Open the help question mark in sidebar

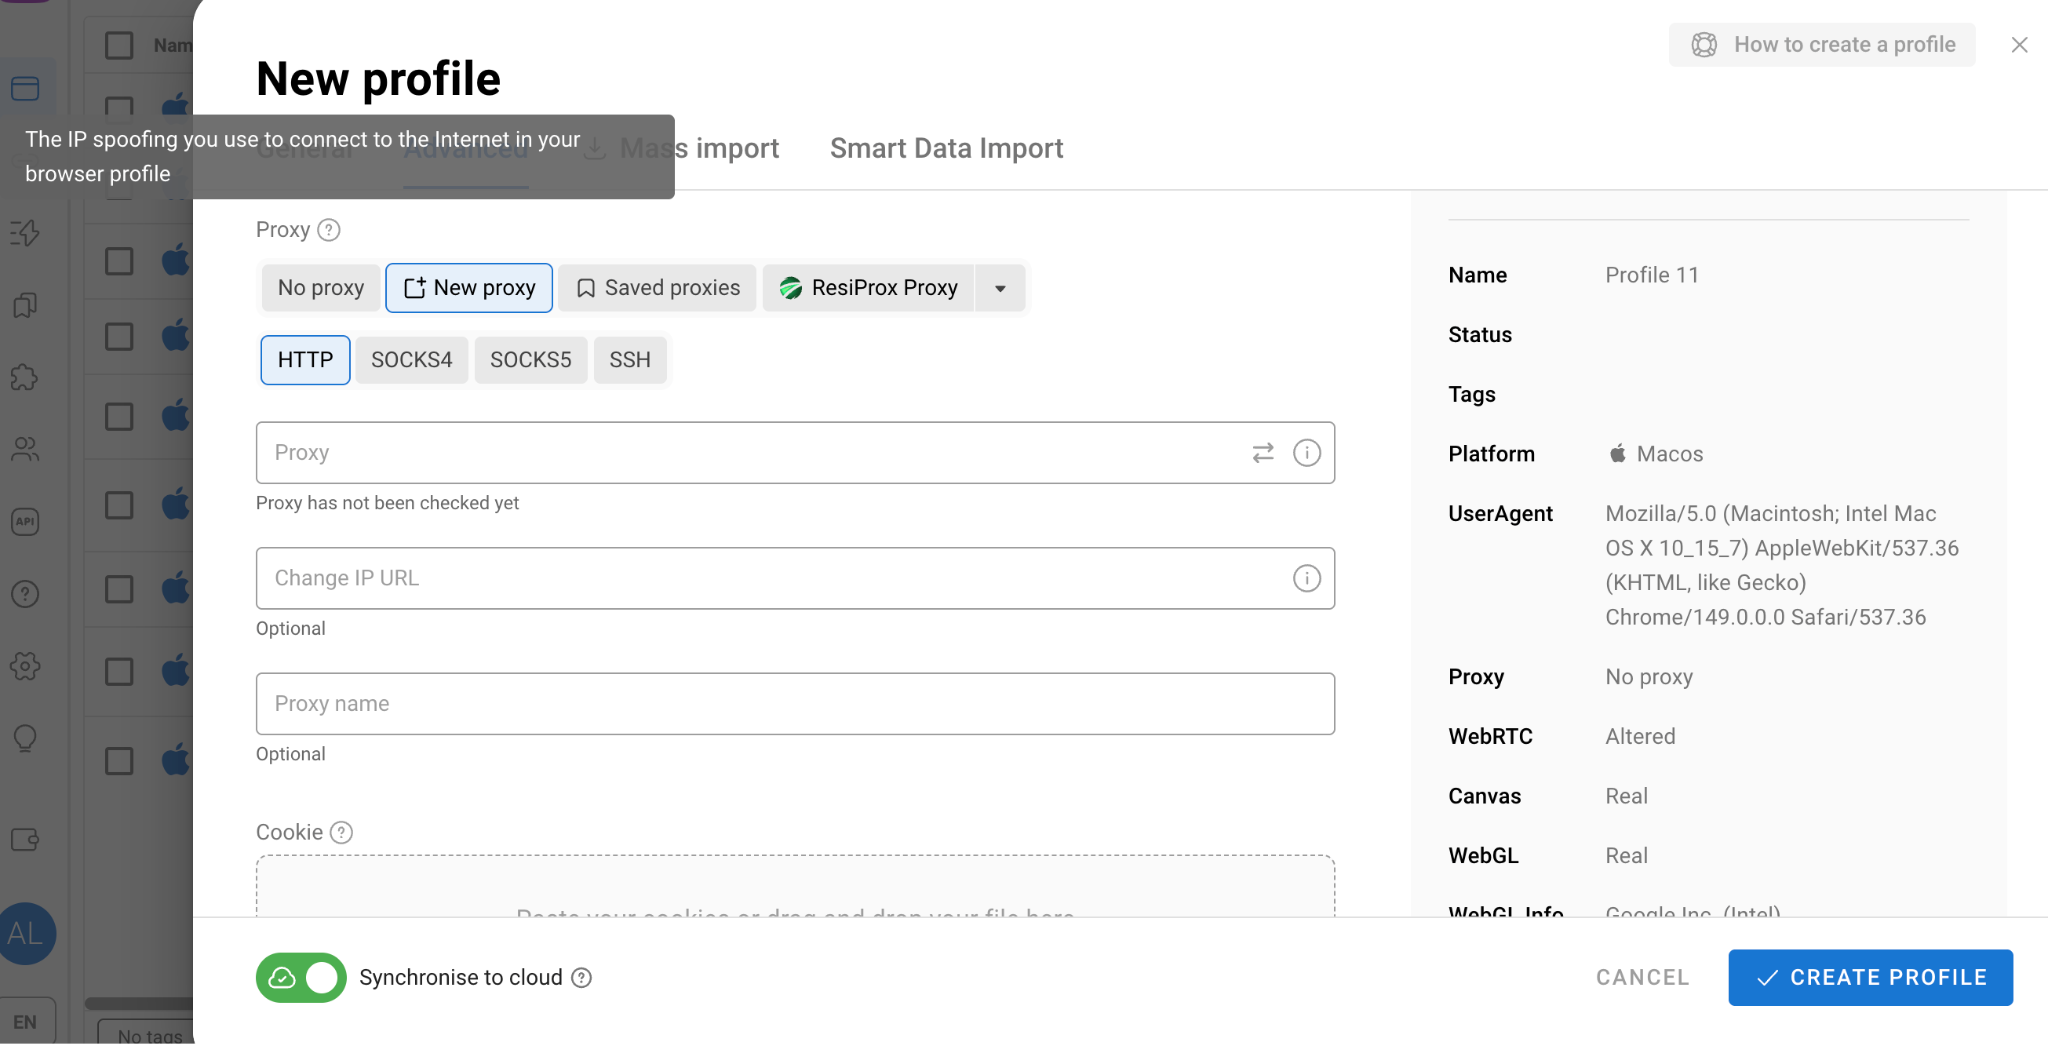tap(25, 594)
